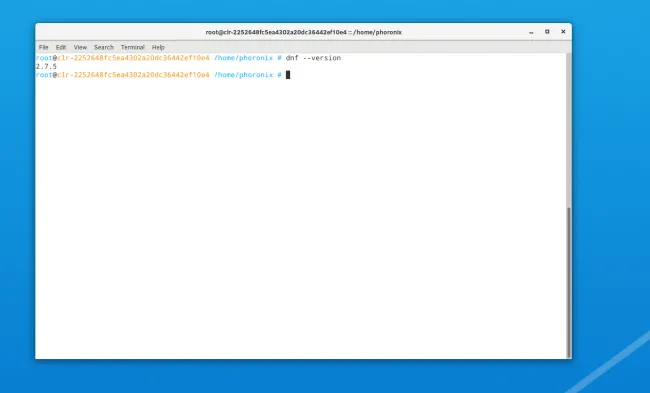Click the 'dnf --version' command text
This screenshot has height=393, width=650.
tap(313, 58)
